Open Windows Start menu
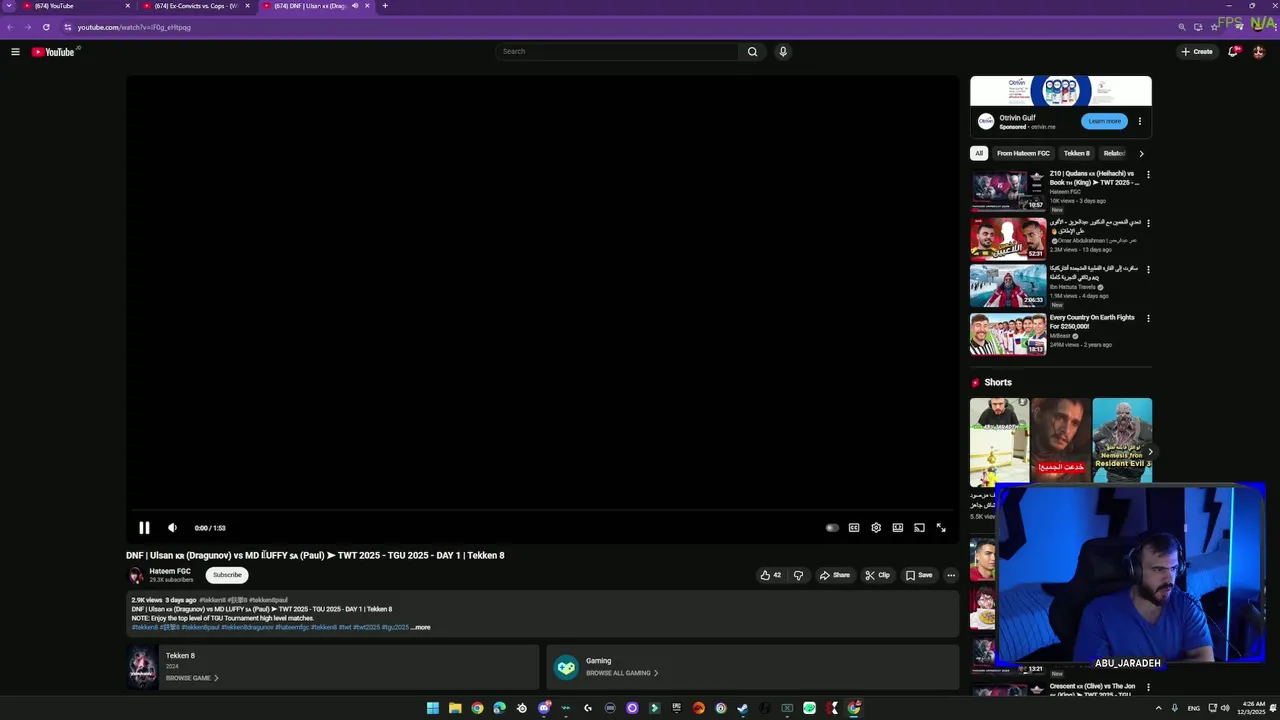This screenshot has height=720, width=1280. [433, 708]
